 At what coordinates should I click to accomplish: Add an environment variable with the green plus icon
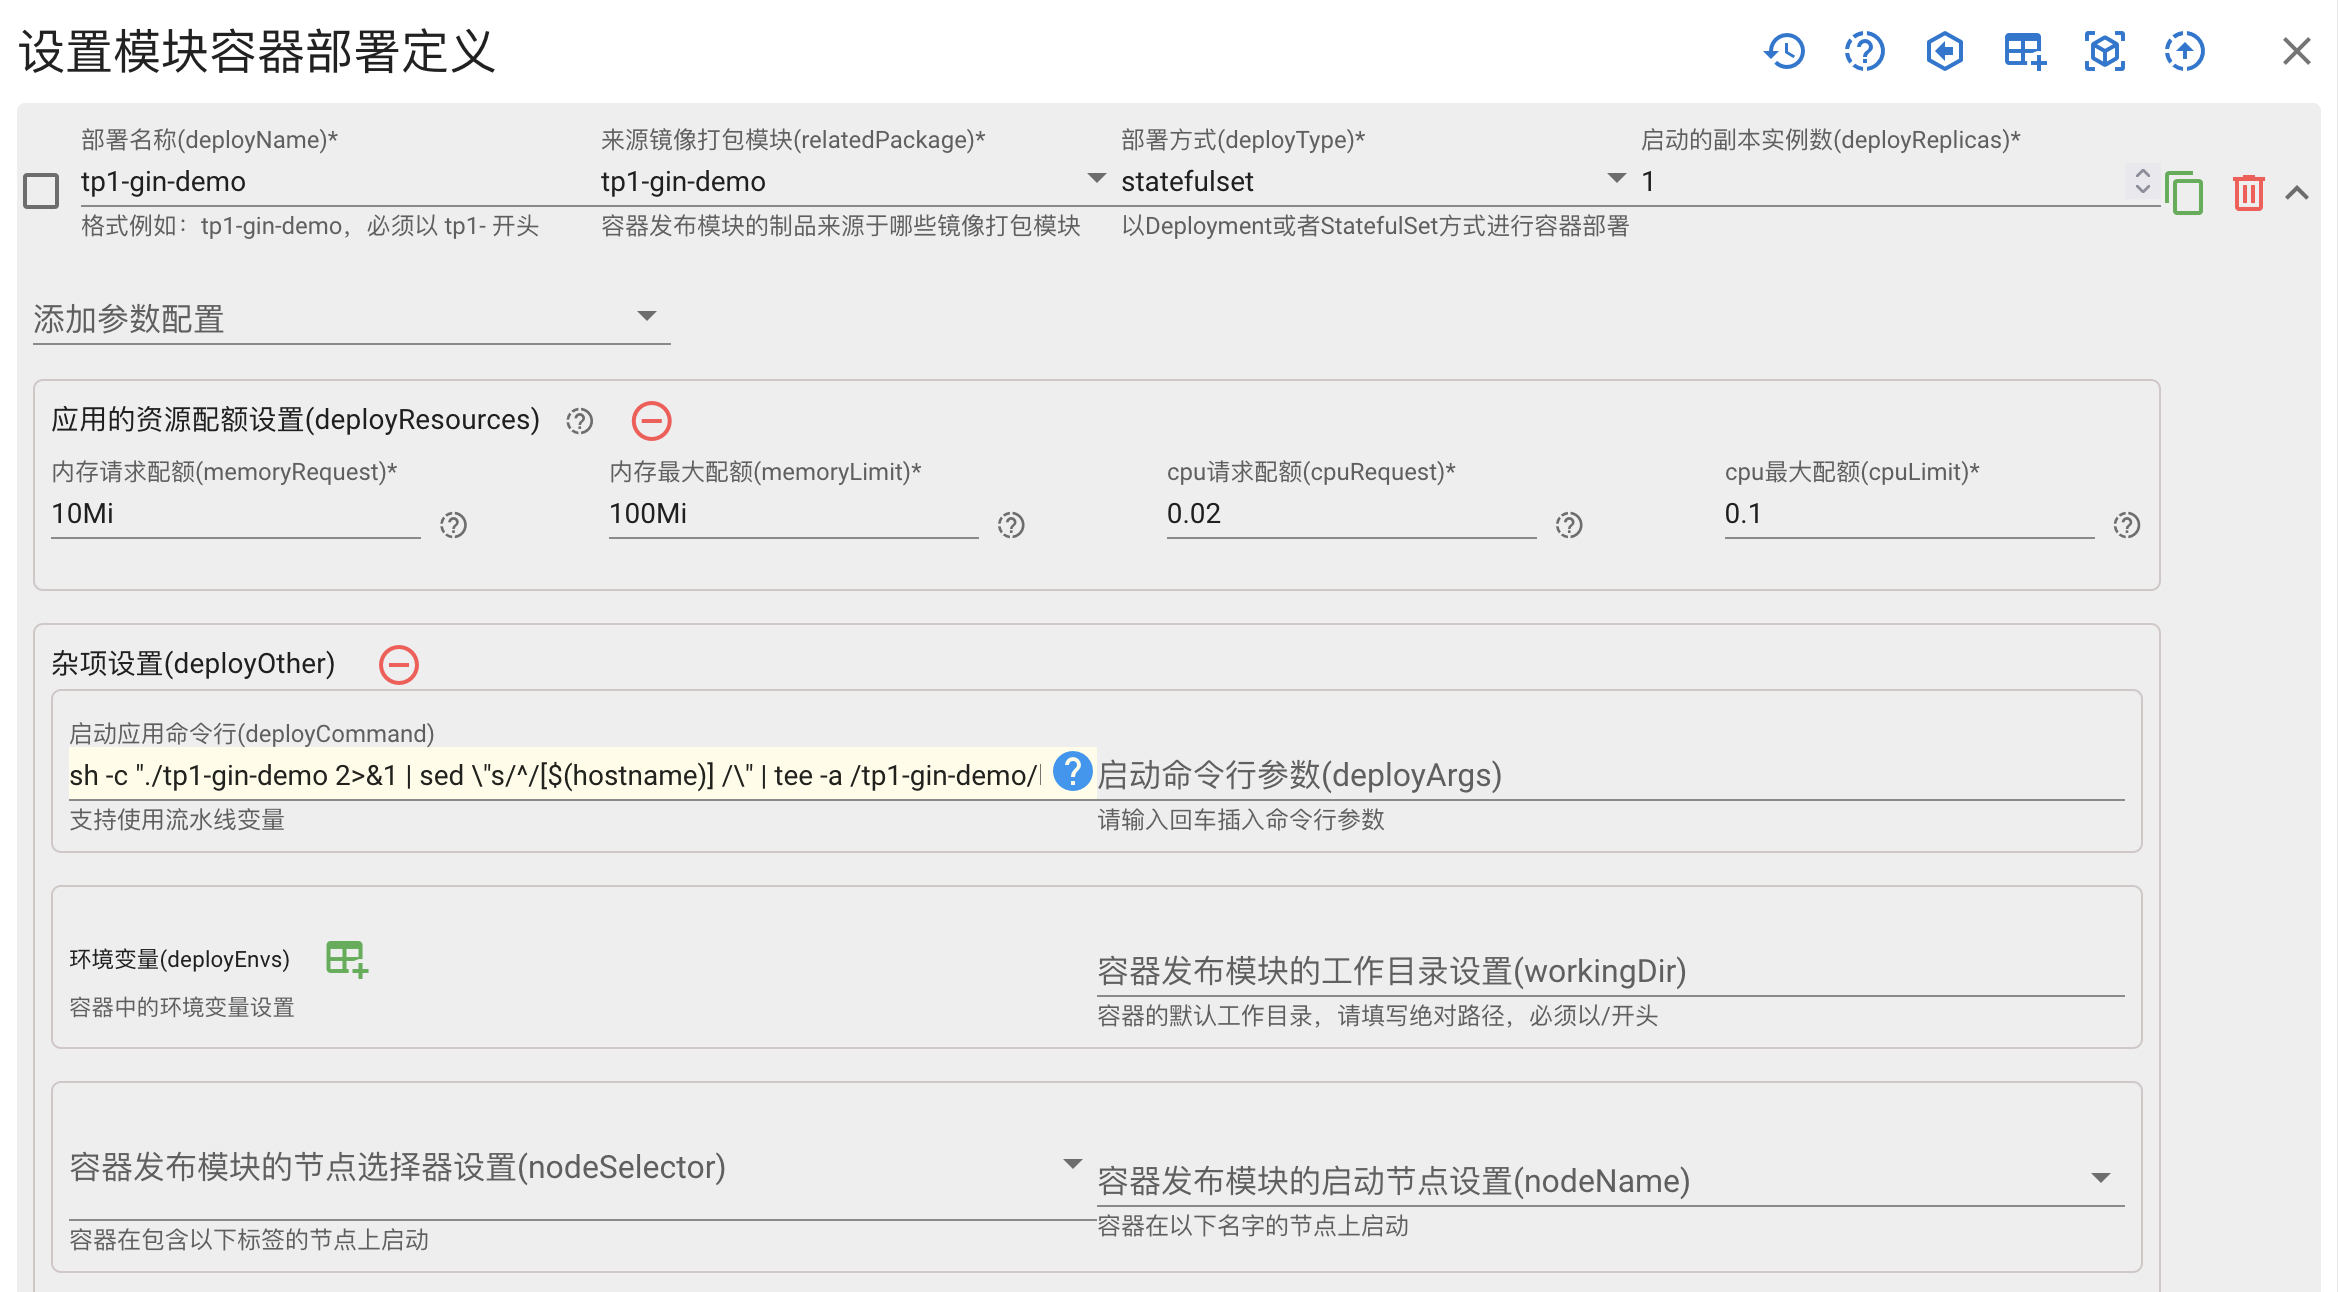[x=346, y=959]
